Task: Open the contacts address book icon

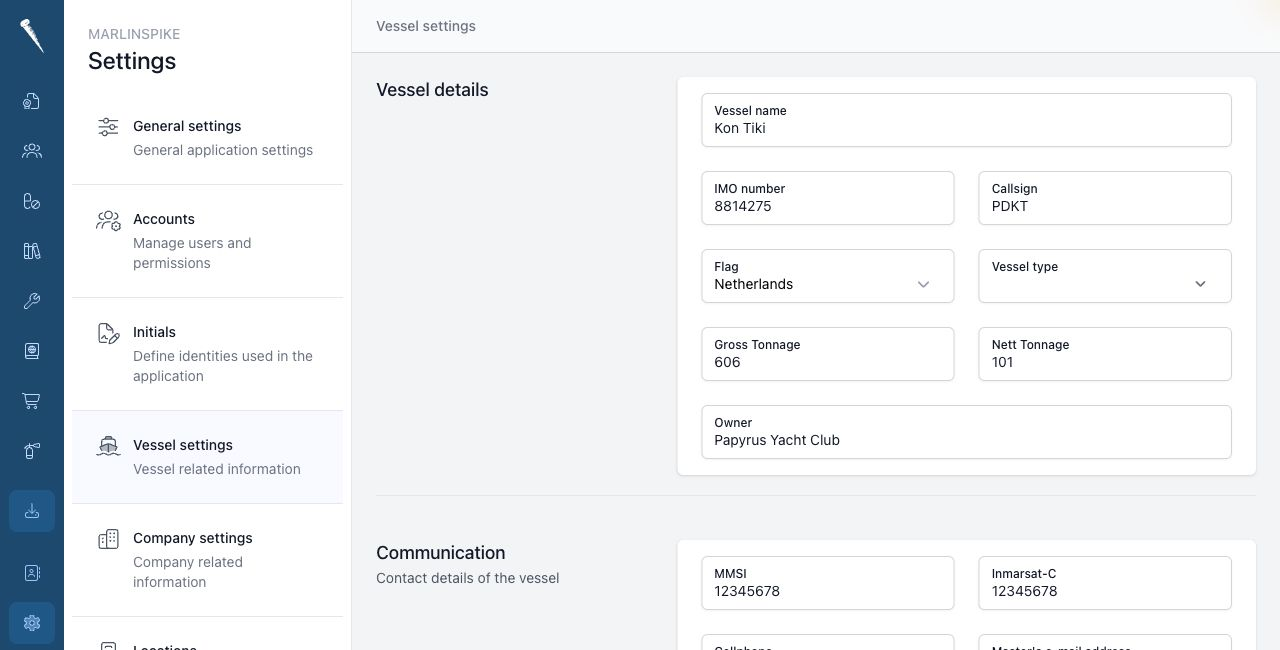Action: point(32,573)
